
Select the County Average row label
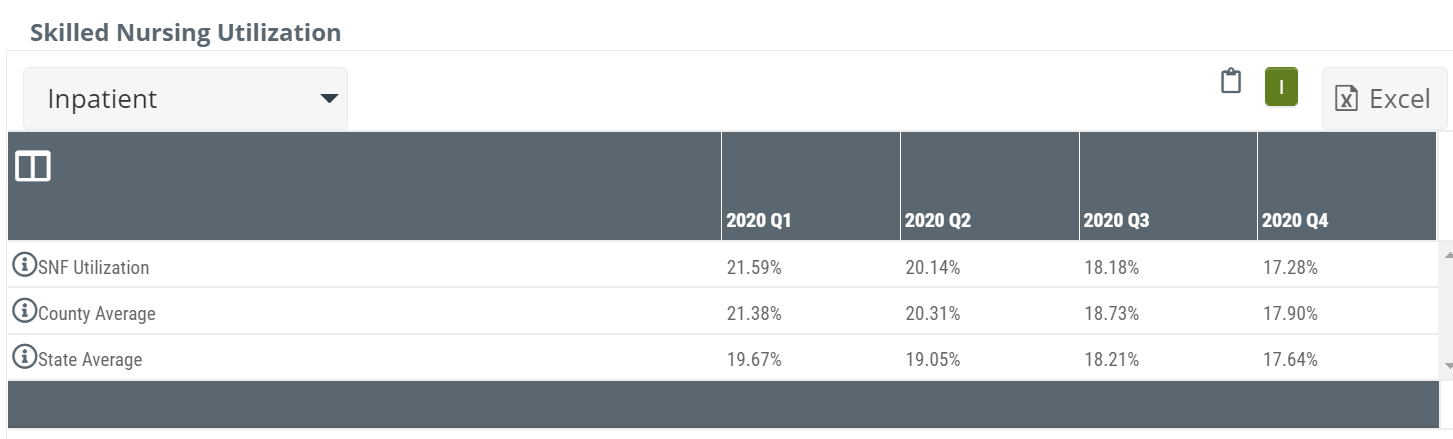pyautogui.click(x=97, y=314)
